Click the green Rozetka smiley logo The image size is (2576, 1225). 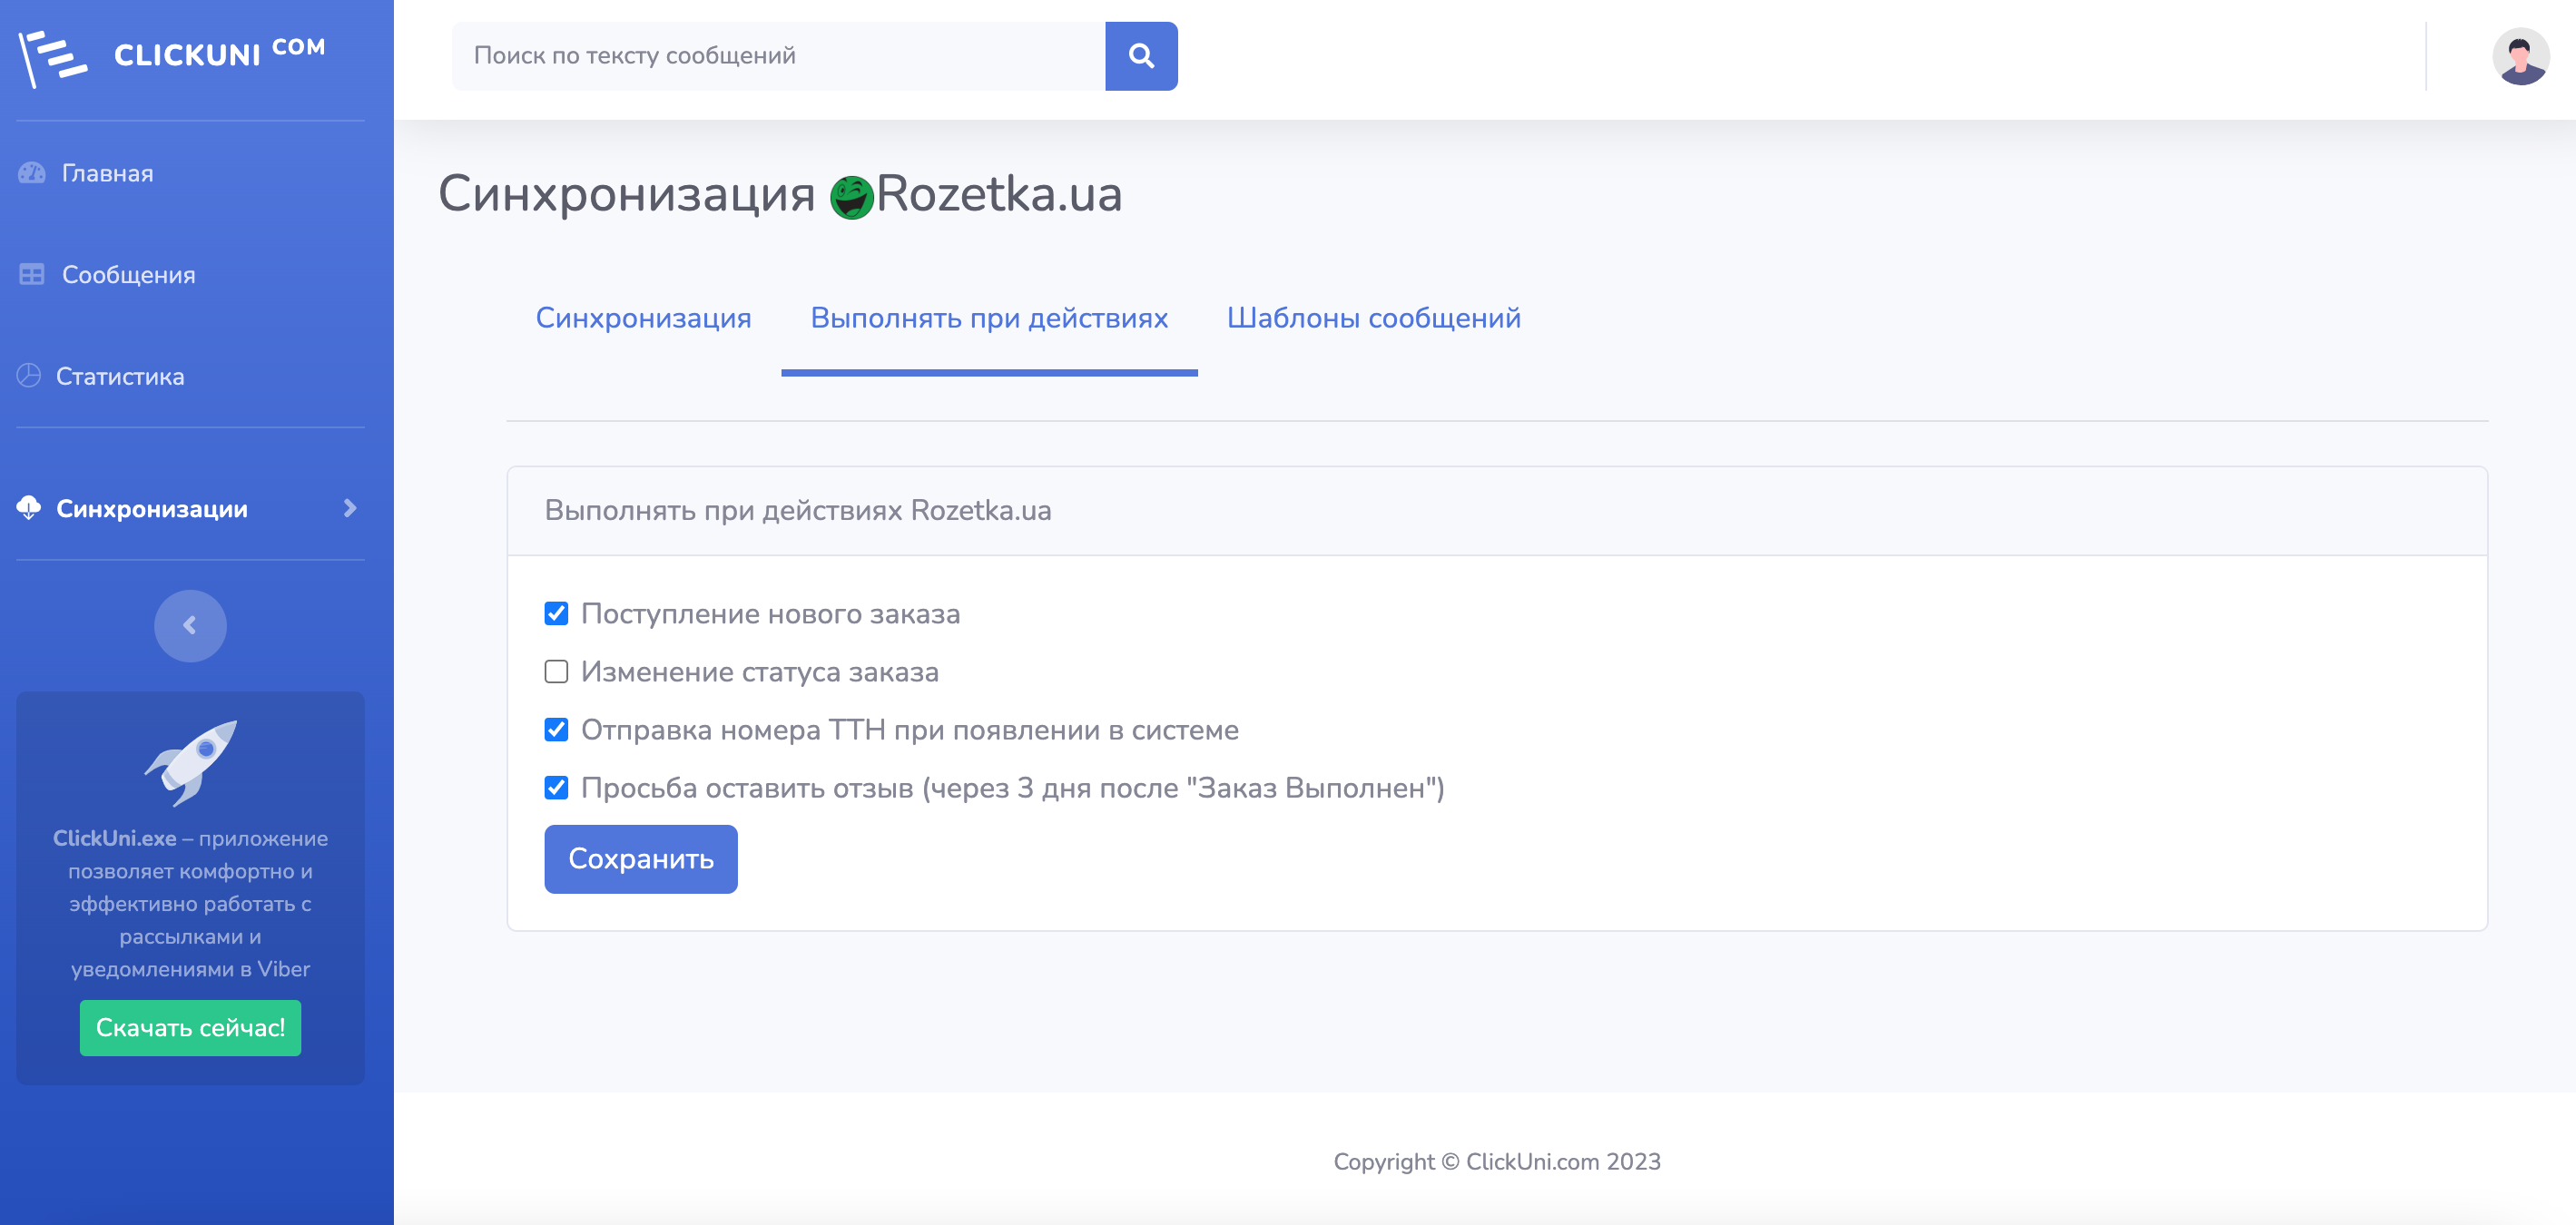click(852, 196)
